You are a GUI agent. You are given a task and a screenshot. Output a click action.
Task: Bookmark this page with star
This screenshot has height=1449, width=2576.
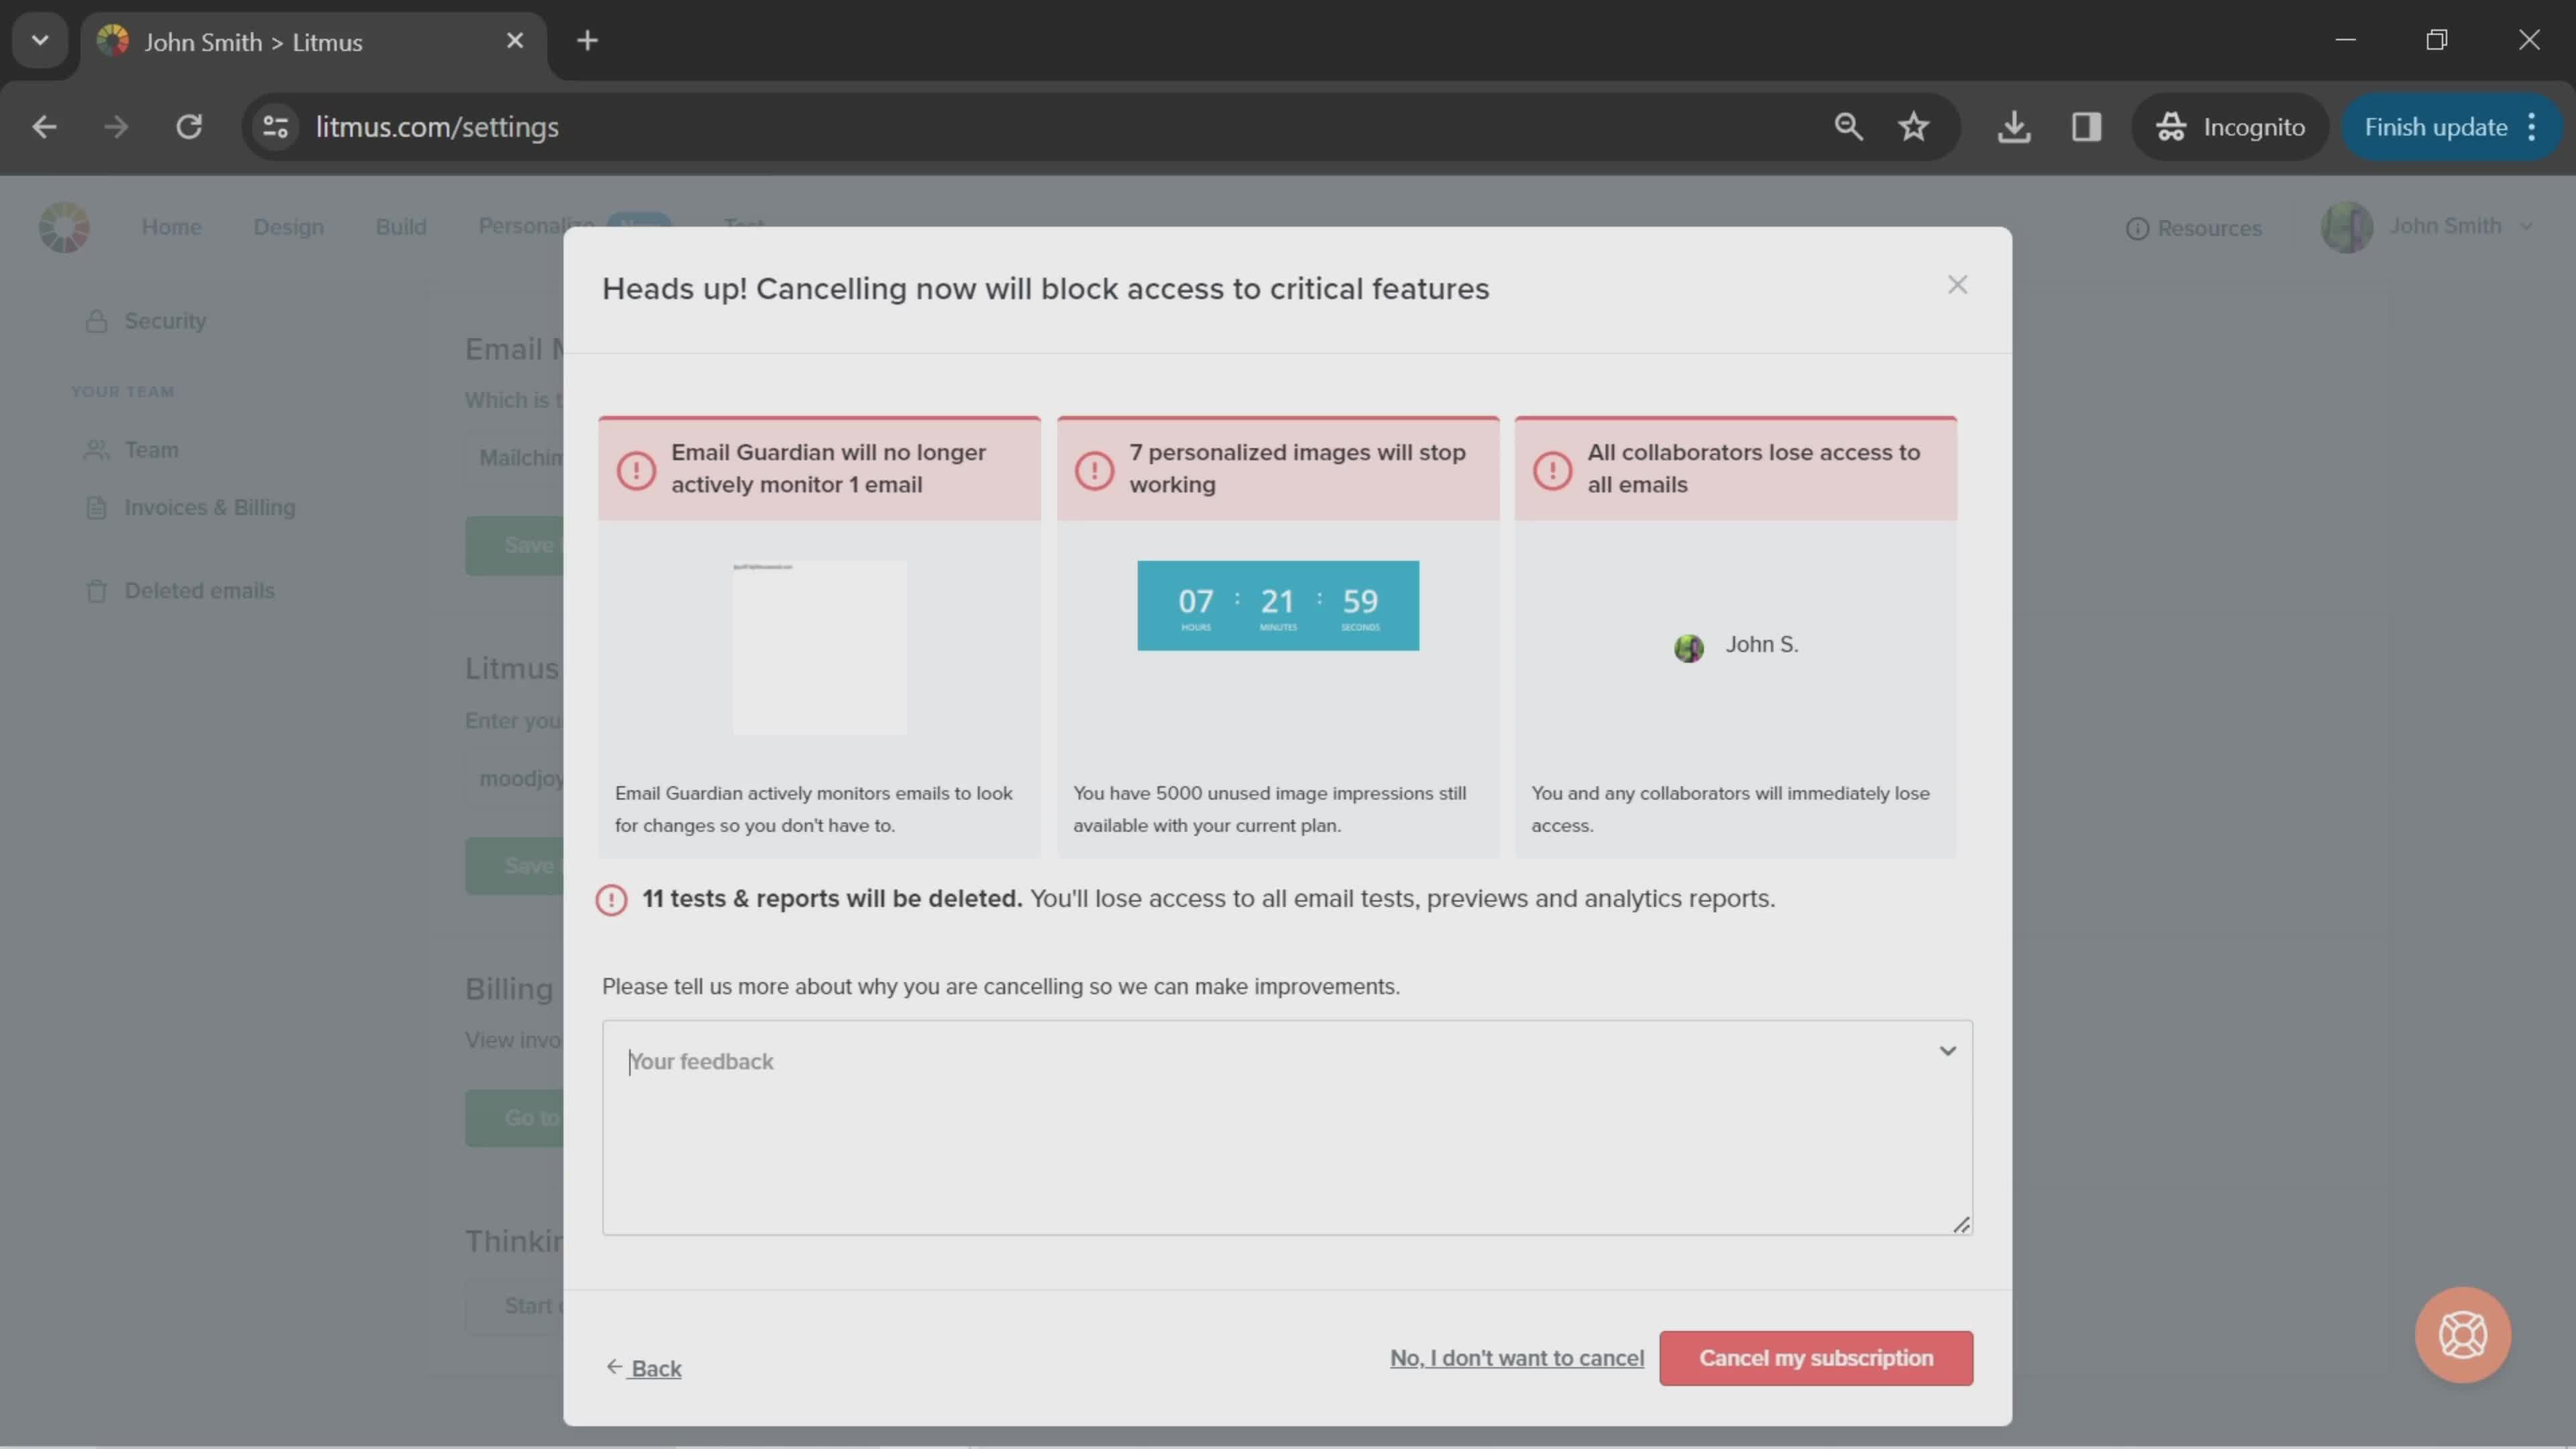[1913, 127]
